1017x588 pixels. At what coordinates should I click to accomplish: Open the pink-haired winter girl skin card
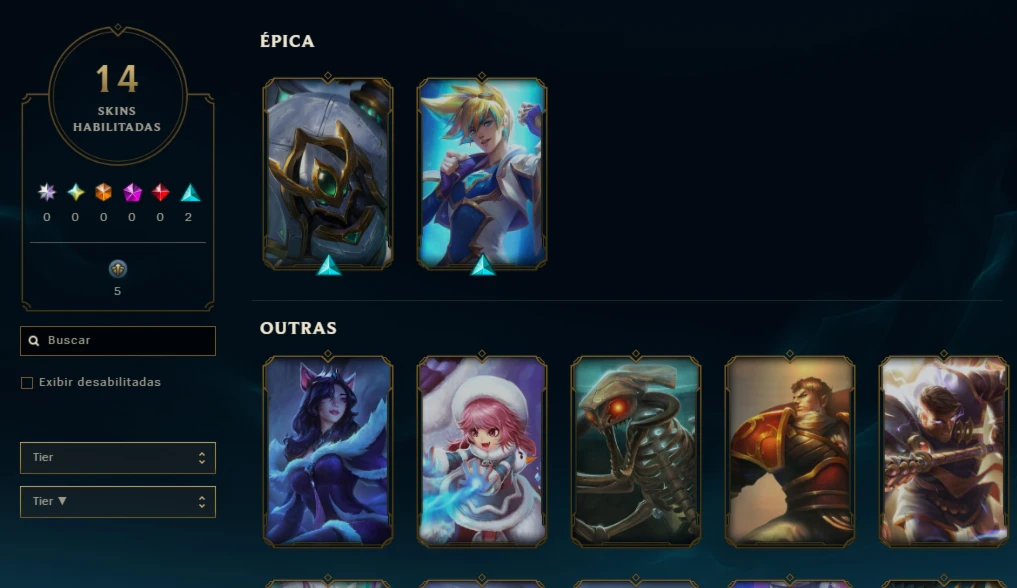click(x=482, y=451)
